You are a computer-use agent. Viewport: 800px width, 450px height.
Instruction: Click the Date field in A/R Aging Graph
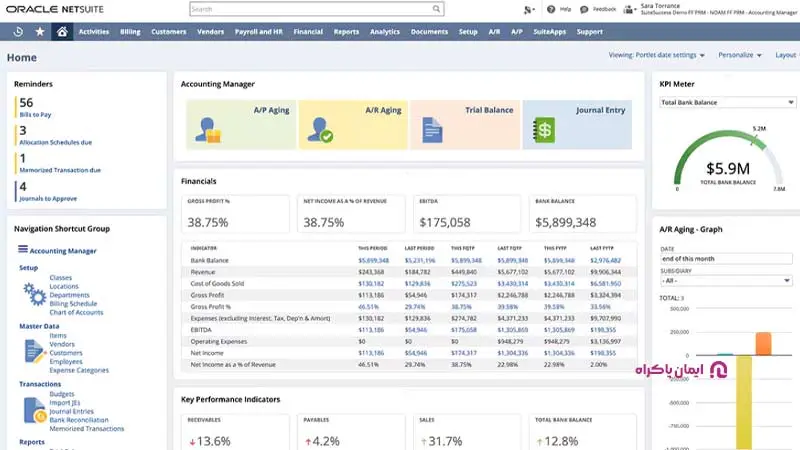pos(726,259)
